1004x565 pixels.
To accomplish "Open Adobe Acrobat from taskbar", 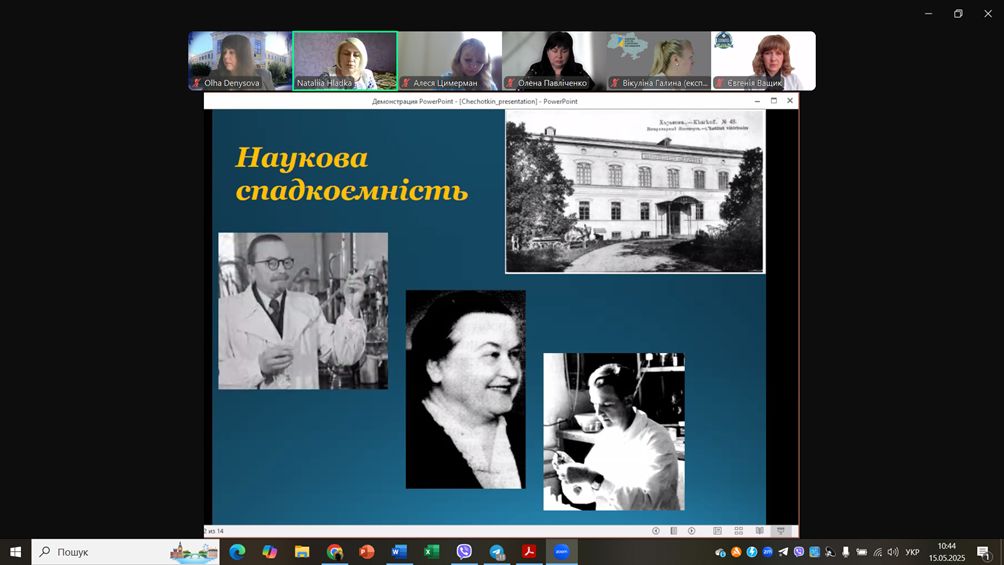I will pyautogui.click(x=529, y=552).
